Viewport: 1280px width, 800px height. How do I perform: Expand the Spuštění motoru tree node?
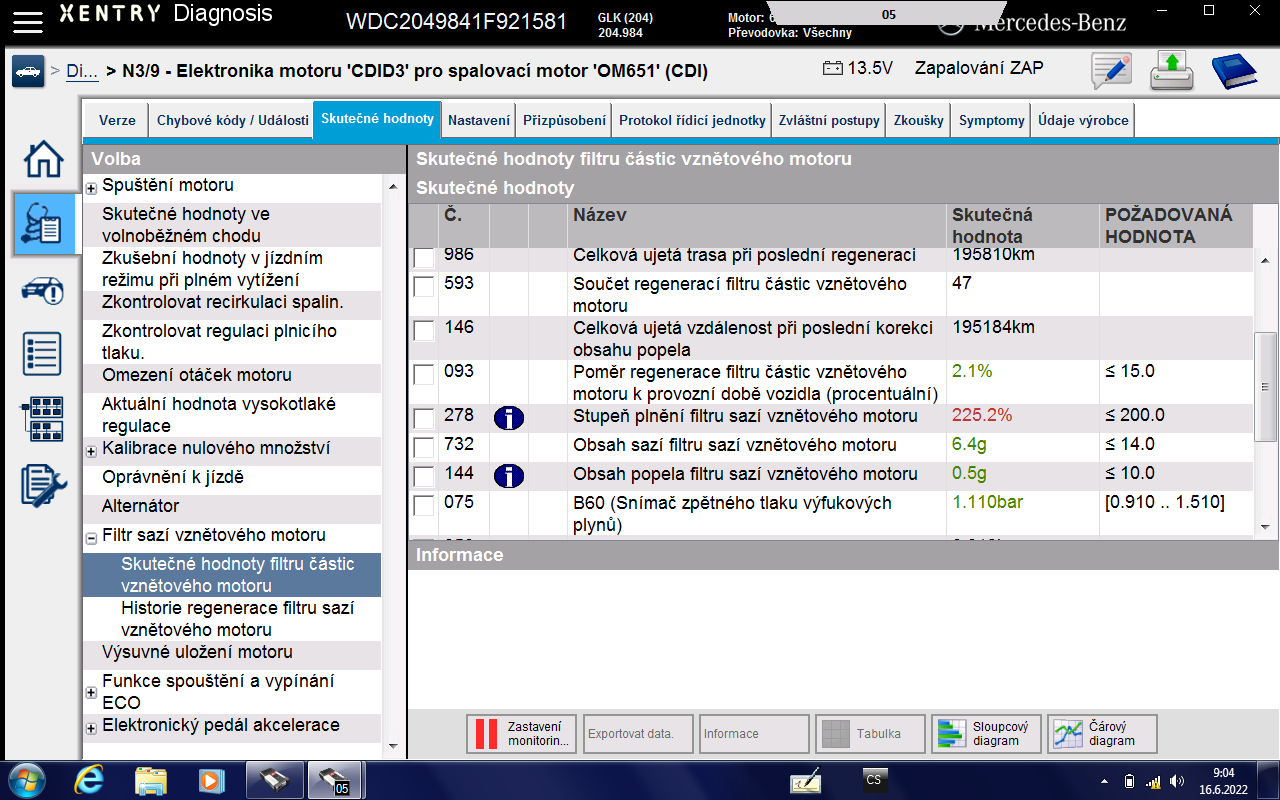[x=91, y=188]
